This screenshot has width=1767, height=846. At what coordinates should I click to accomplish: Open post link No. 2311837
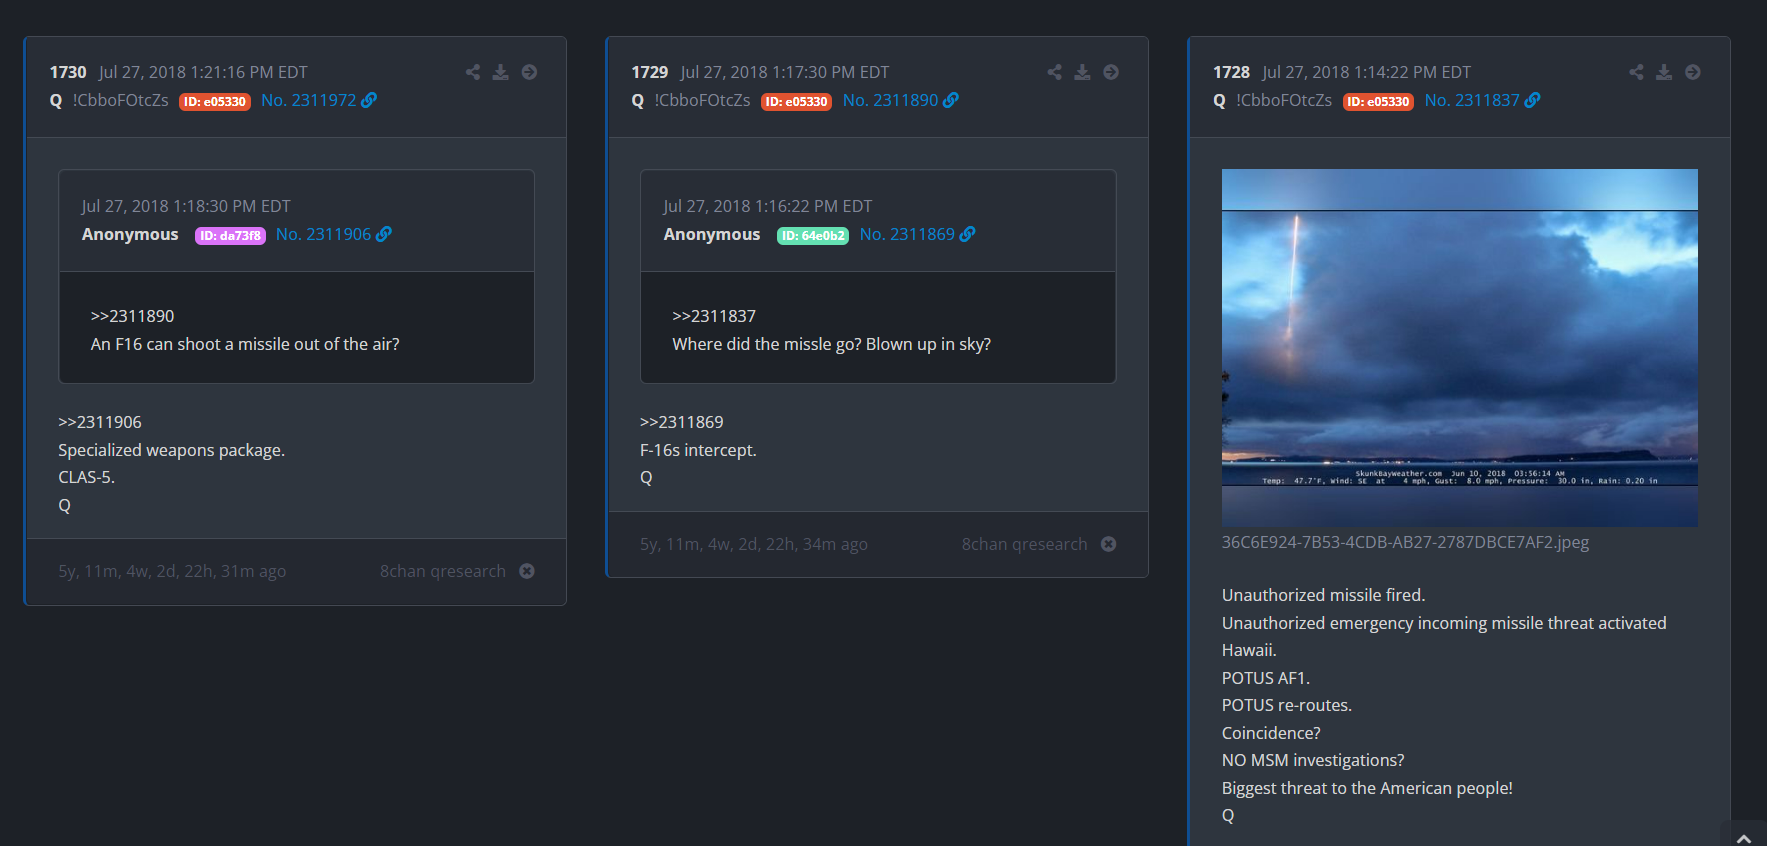click(x=1472, y=100)
